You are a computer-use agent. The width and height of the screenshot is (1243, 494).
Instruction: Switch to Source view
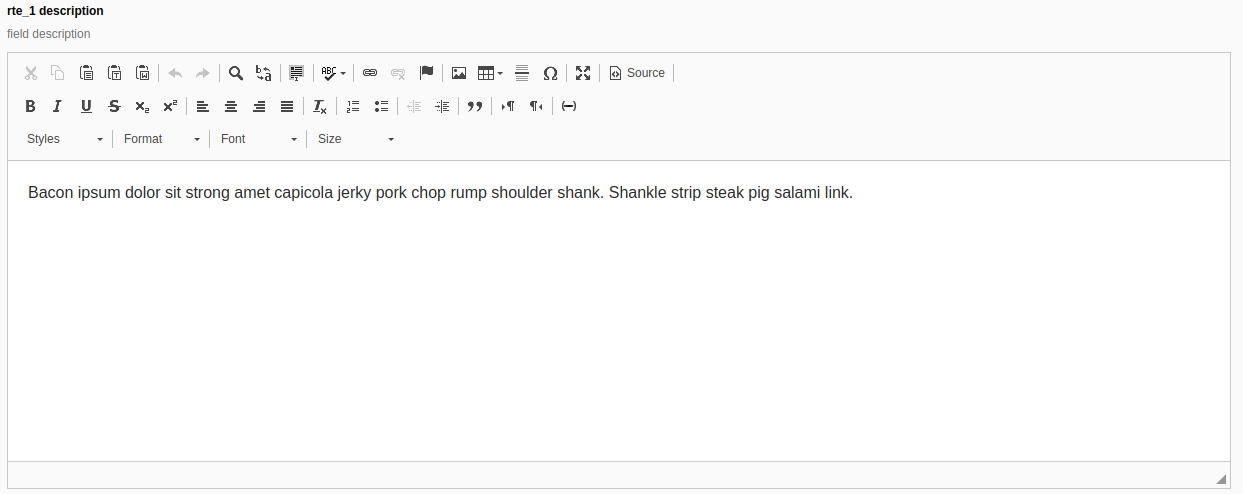click(637, 73)
